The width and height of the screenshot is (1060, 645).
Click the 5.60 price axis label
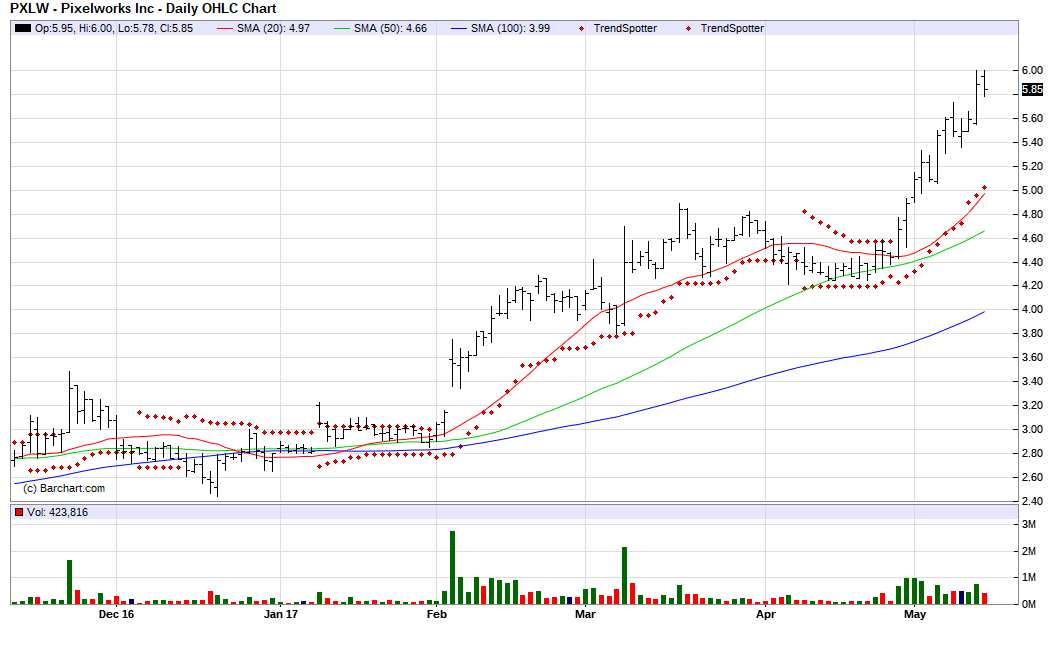point(1032,118)
